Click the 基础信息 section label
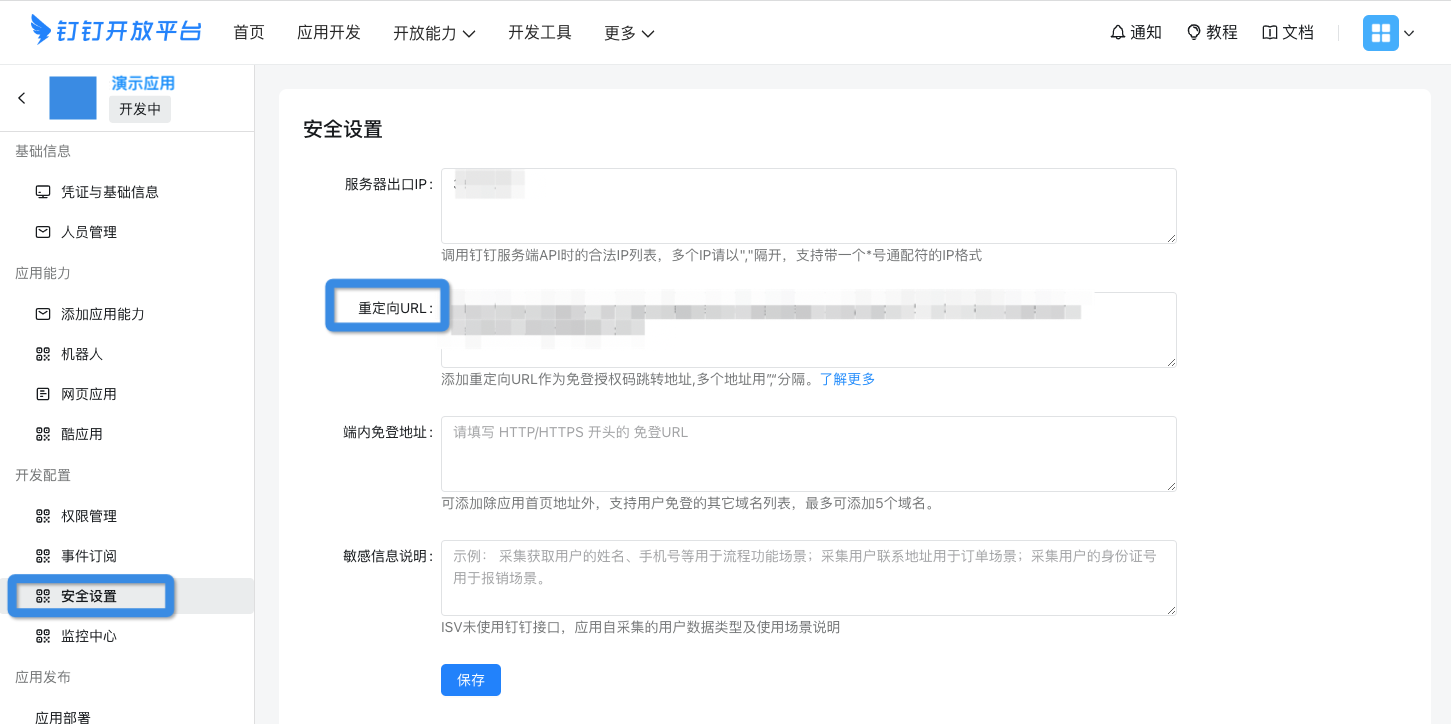 pyautogui.click(x=43, y=151)
